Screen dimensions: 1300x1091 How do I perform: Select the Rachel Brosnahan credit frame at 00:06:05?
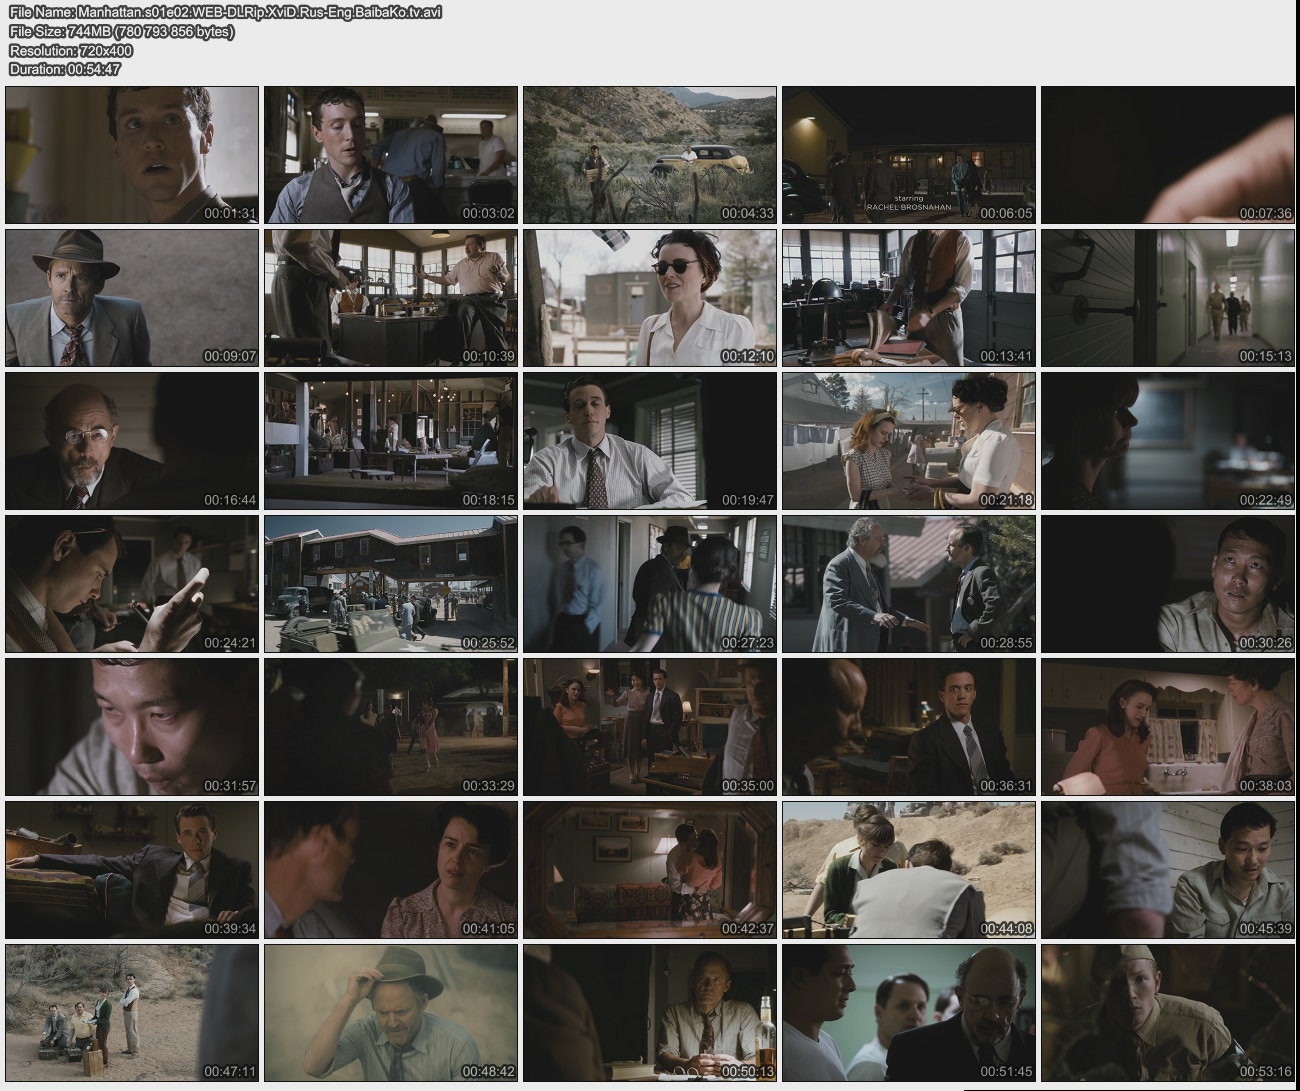[x=908, y=155]
